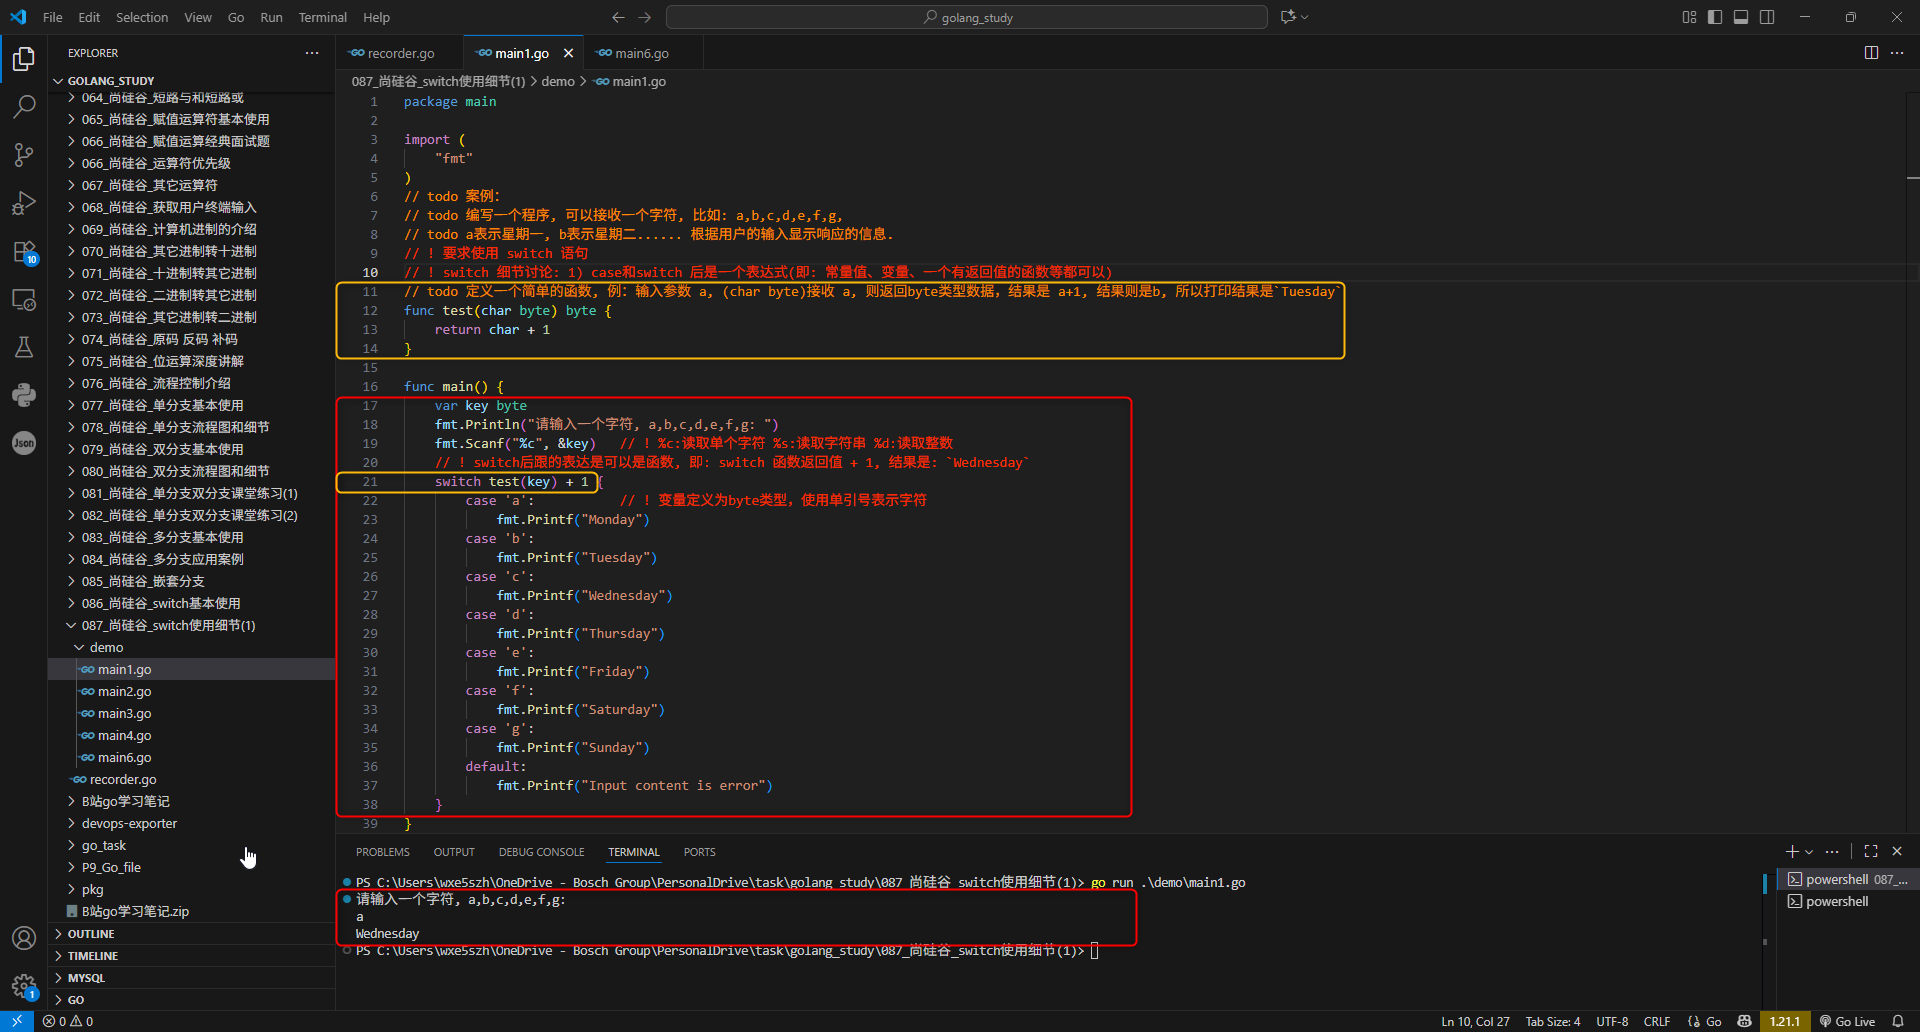Click the golang_study command center search box
1920x1032 pixels.
[967, 17]
